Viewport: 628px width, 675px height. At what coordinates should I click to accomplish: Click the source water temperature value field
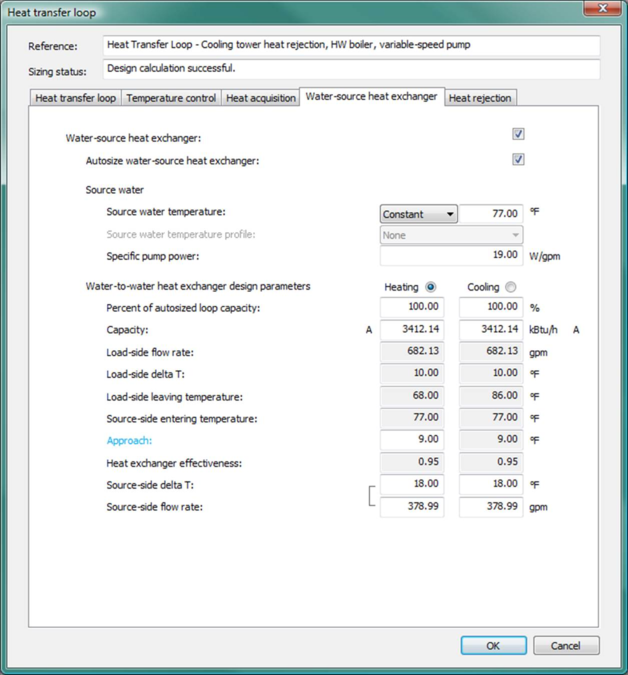tap(491, 214)
